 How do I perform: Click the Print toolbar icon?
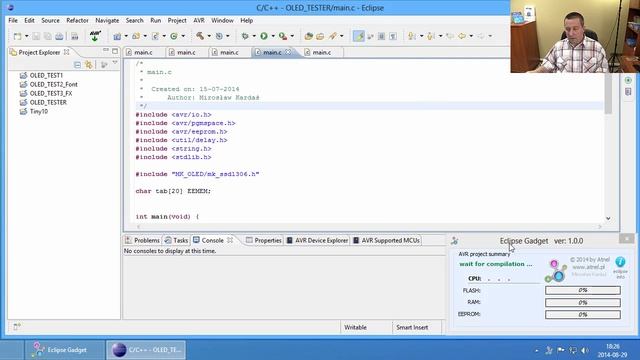point(59,36)
